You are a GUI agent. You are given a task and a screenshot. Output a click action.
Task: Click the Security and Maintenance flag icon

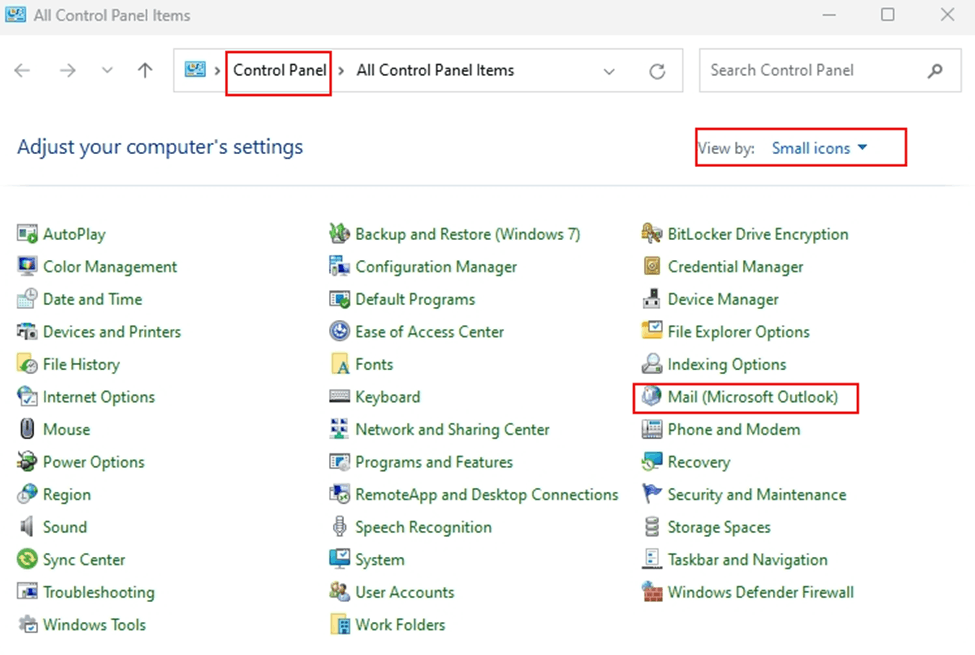coord(652,495)
